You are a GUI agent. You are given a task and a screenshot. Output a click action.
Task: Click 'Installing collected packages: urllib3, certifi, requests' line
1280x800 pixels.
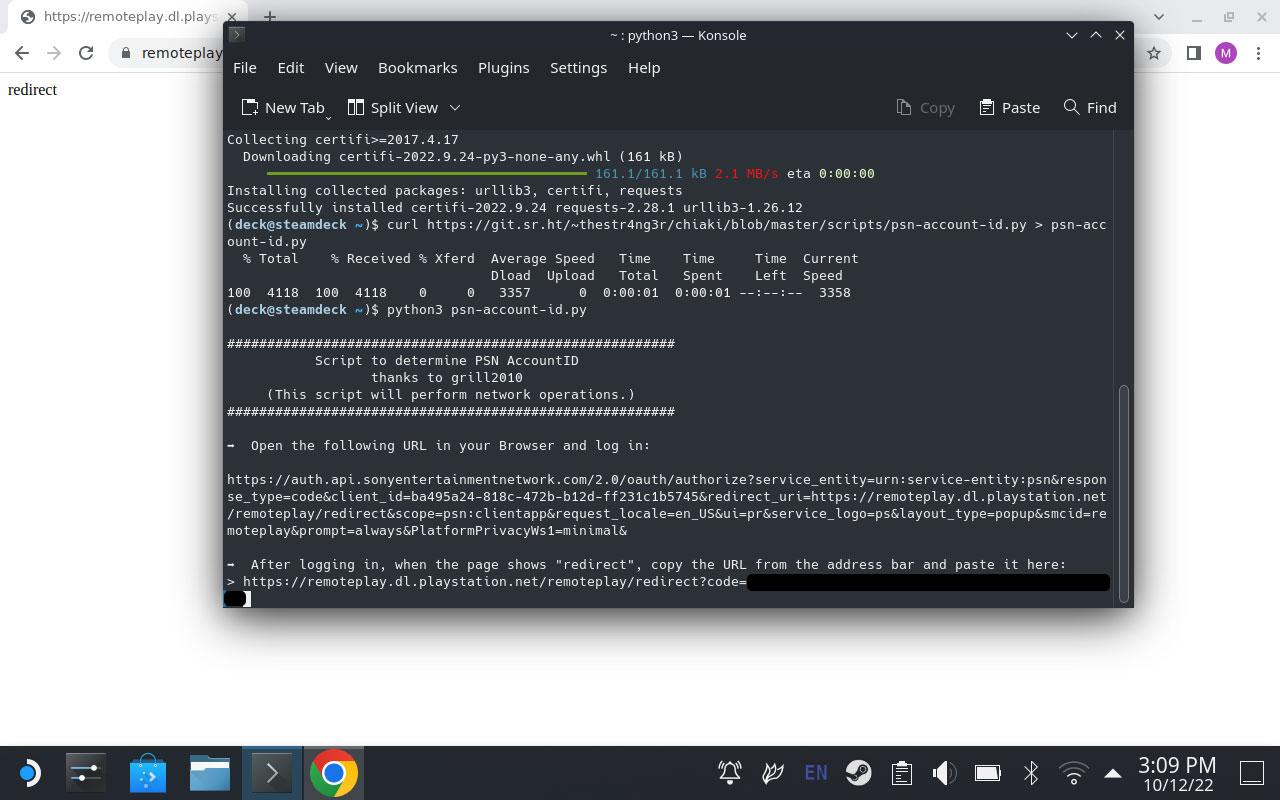pyautogui.click(x=454, y=191)
